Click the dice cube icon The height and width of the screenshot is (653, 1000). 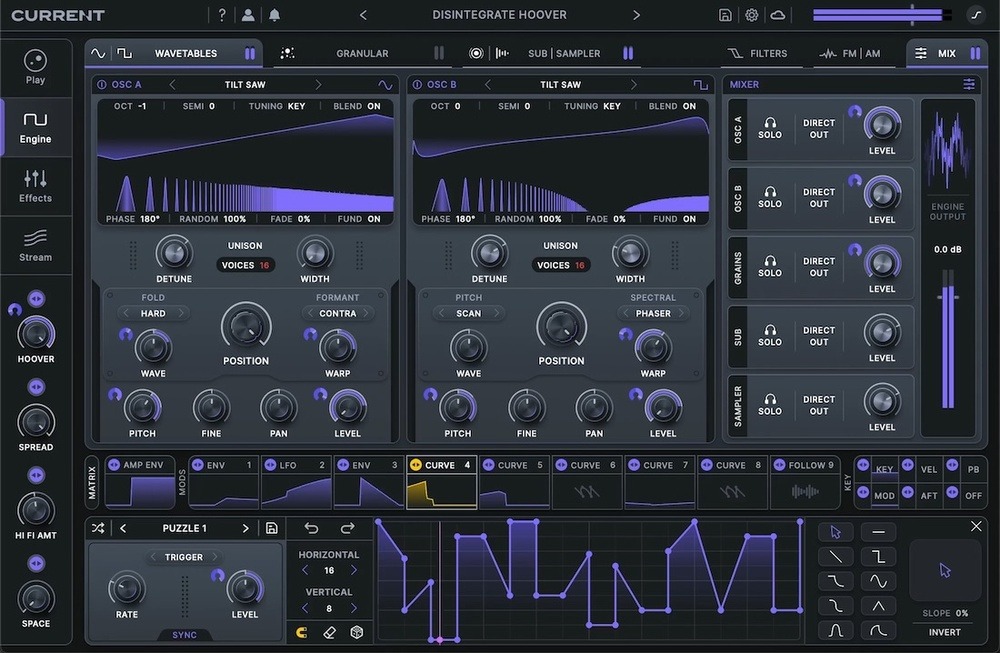click(357, 632)
